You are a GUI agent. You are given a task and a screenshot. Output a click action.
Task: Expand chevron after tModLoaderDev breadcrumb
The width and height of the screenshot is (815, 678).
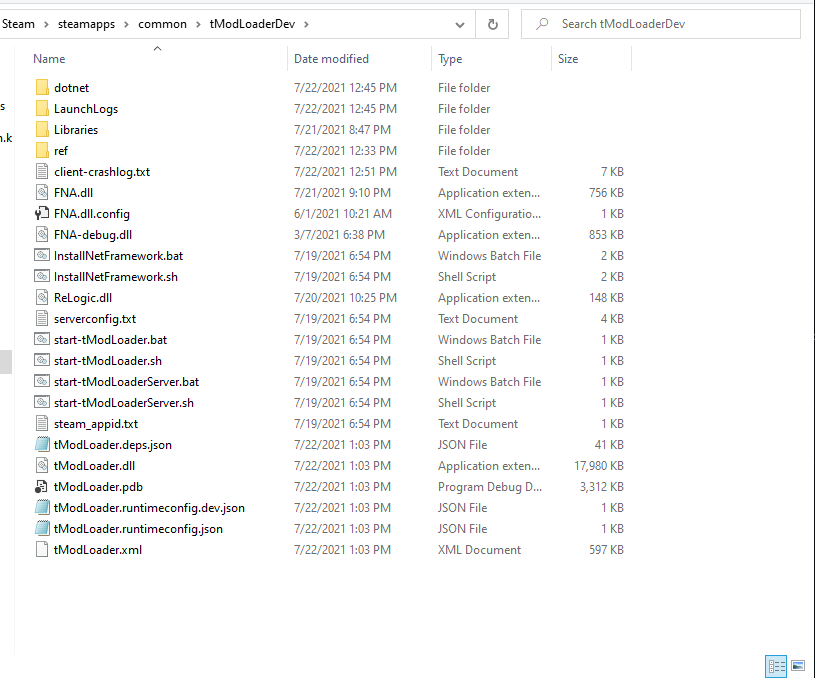pos(306,24)
